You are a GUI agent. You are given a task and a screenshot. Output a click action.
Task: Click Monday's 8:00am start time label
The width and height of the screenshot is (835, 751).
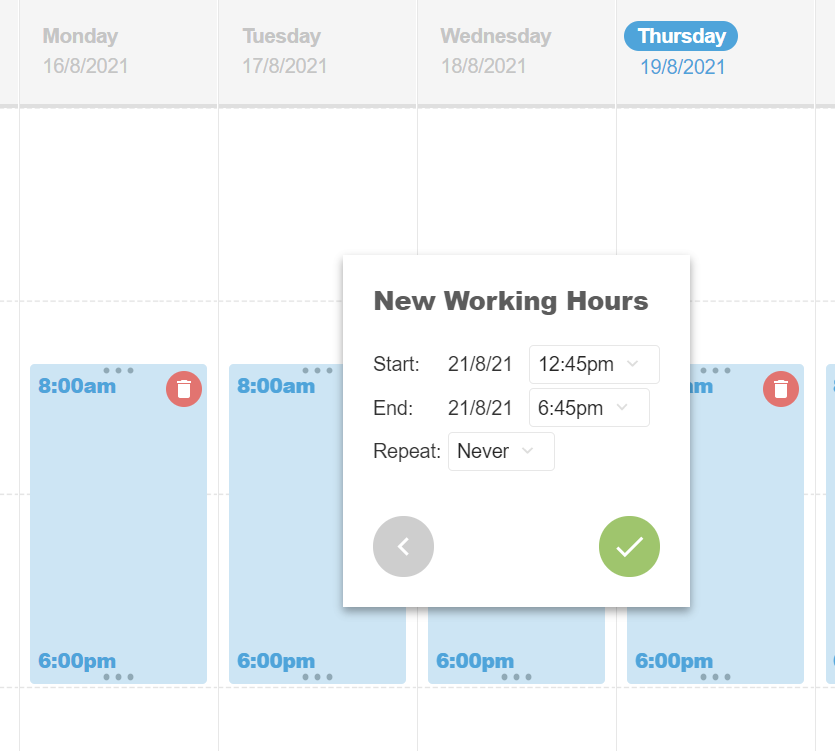[x=77, y=385]
